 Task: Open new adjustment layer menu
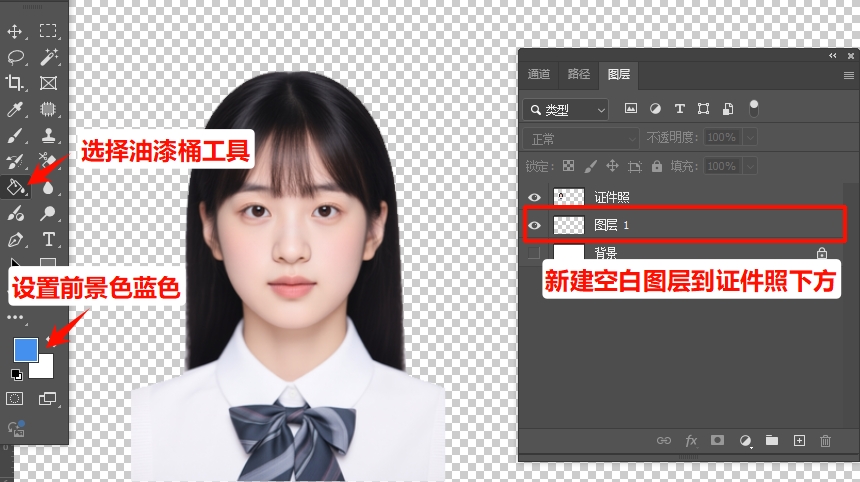pyautogui.click(x=745, y=440)
